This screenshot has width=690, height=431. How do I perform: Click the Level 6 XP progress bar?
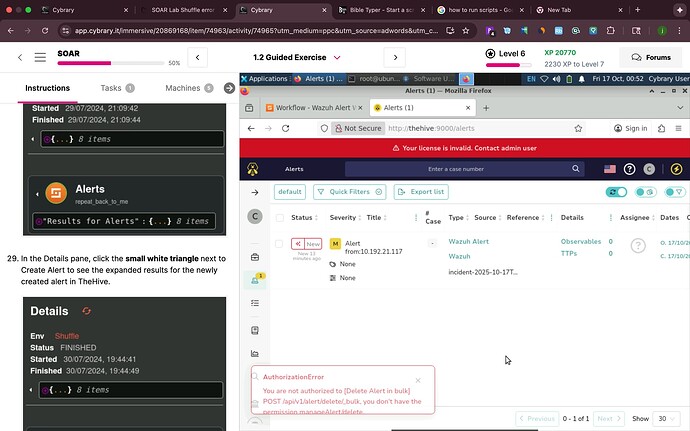509,65
